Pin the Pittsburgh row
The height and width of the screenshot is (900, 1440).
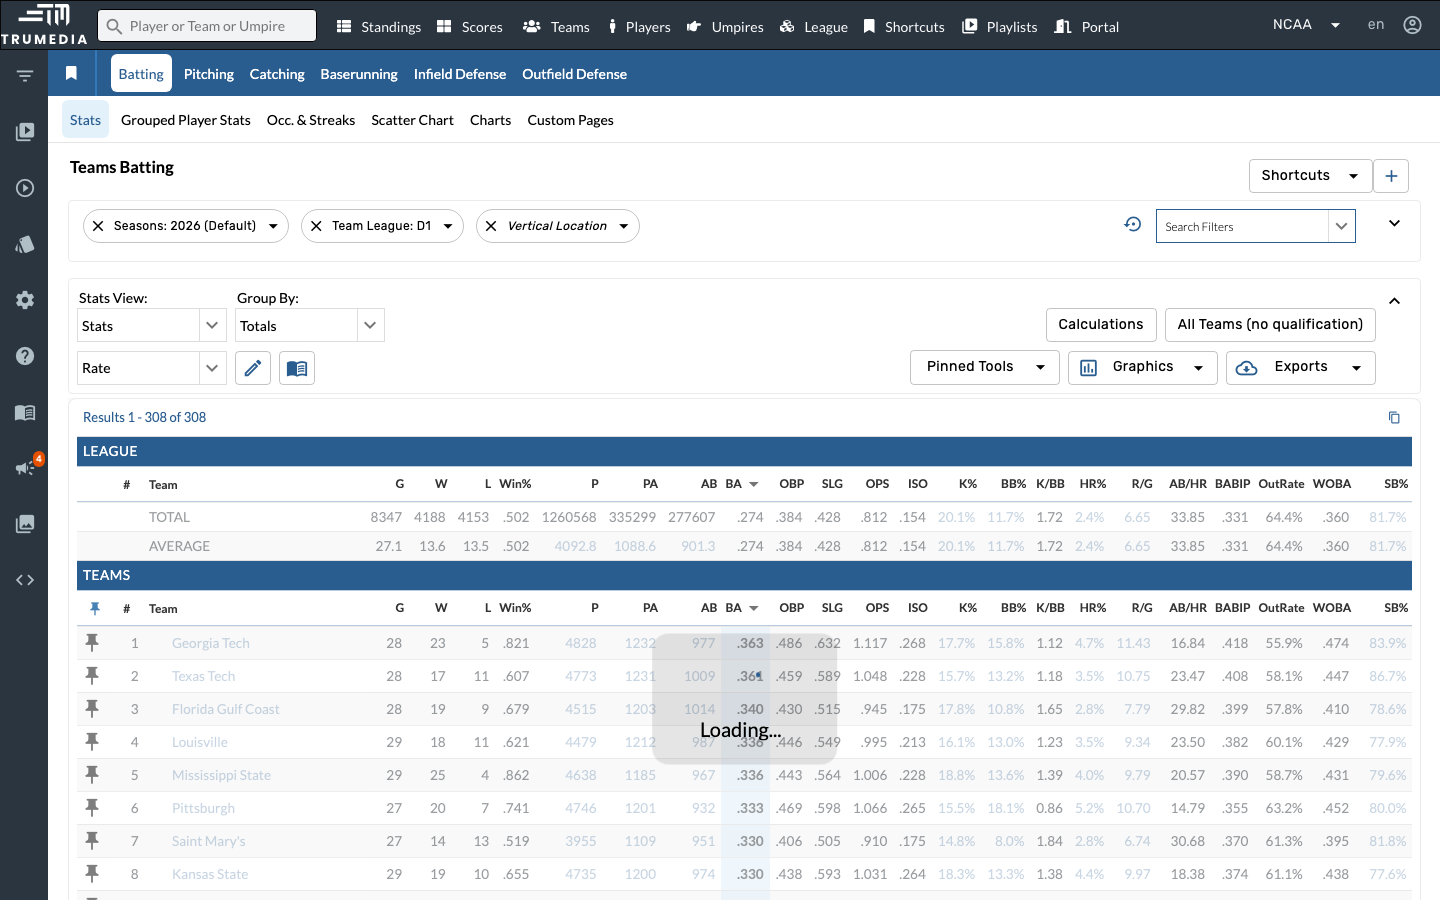[x=92, y=807]
